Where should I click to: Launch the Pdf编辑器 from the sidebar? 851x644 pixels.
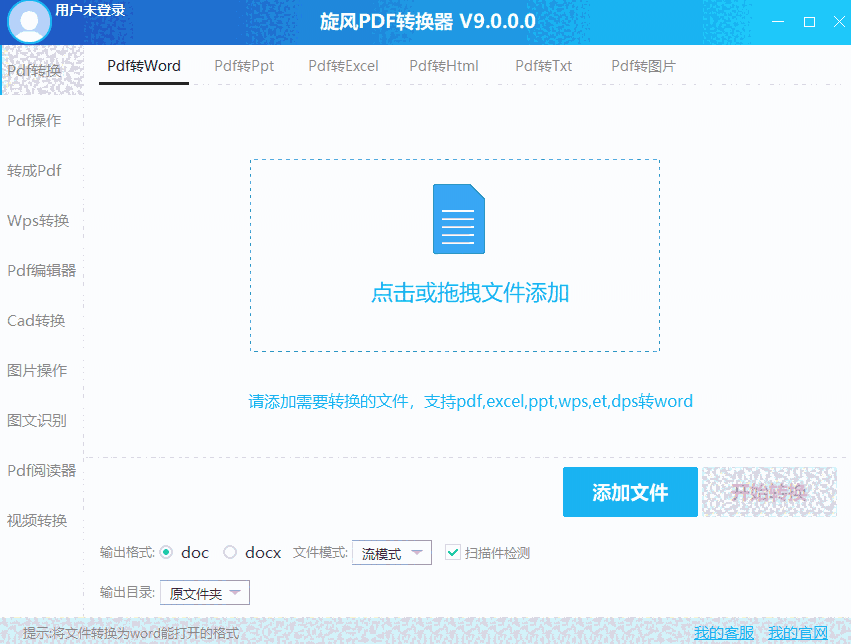tap(40, 270)
